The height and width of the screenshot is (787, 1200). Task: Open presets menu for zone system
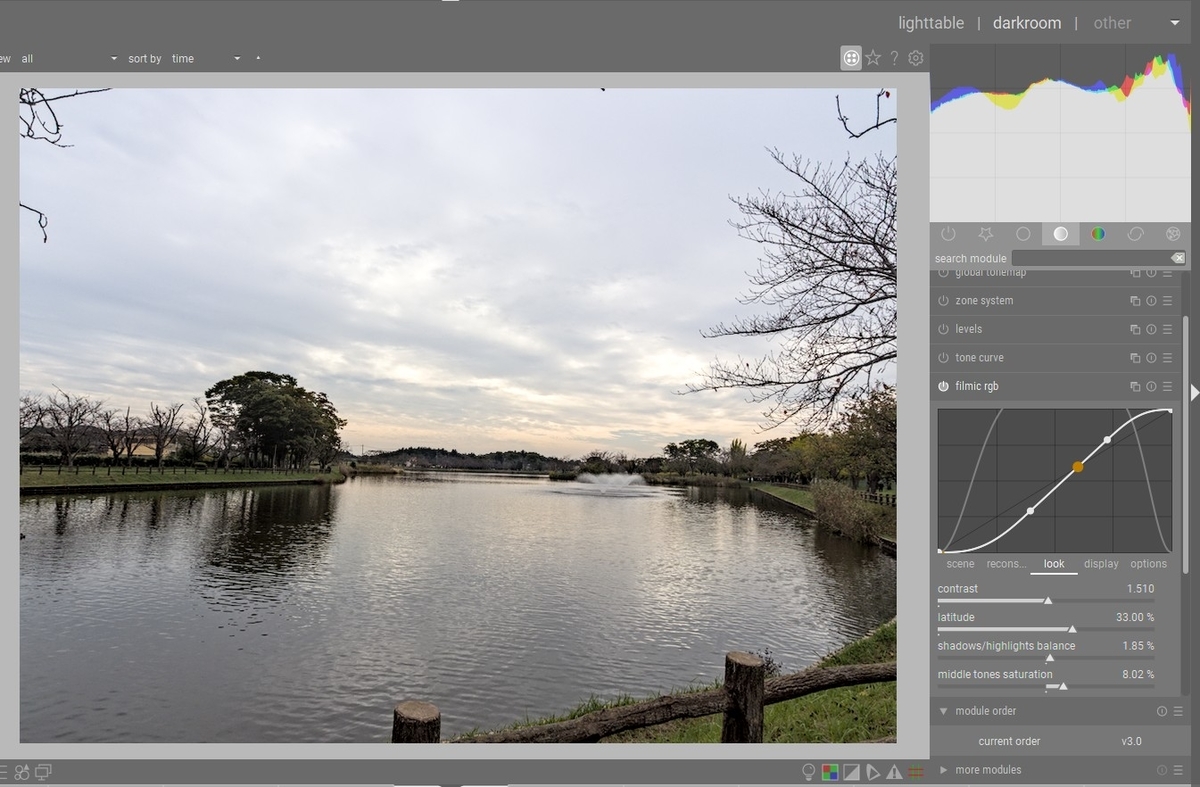1167,301
